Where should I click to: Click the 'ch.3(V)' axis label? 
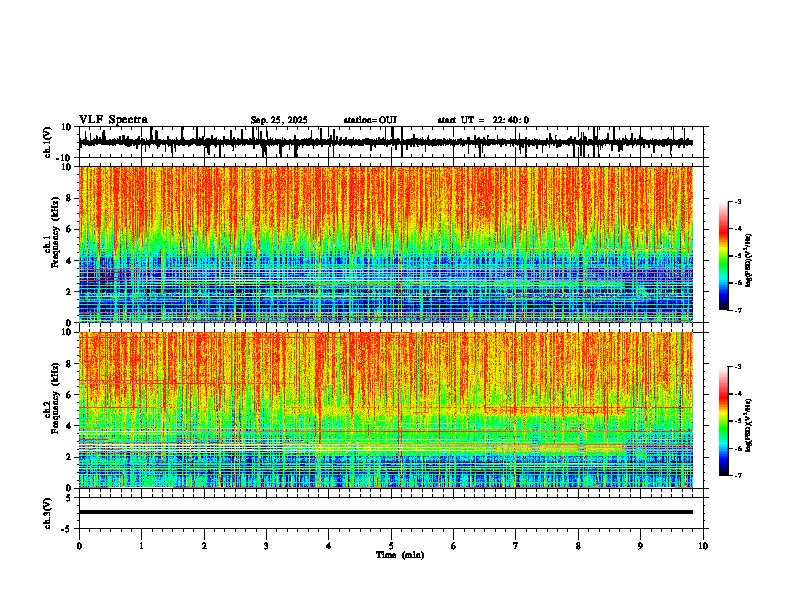click(x=48, y=513)
